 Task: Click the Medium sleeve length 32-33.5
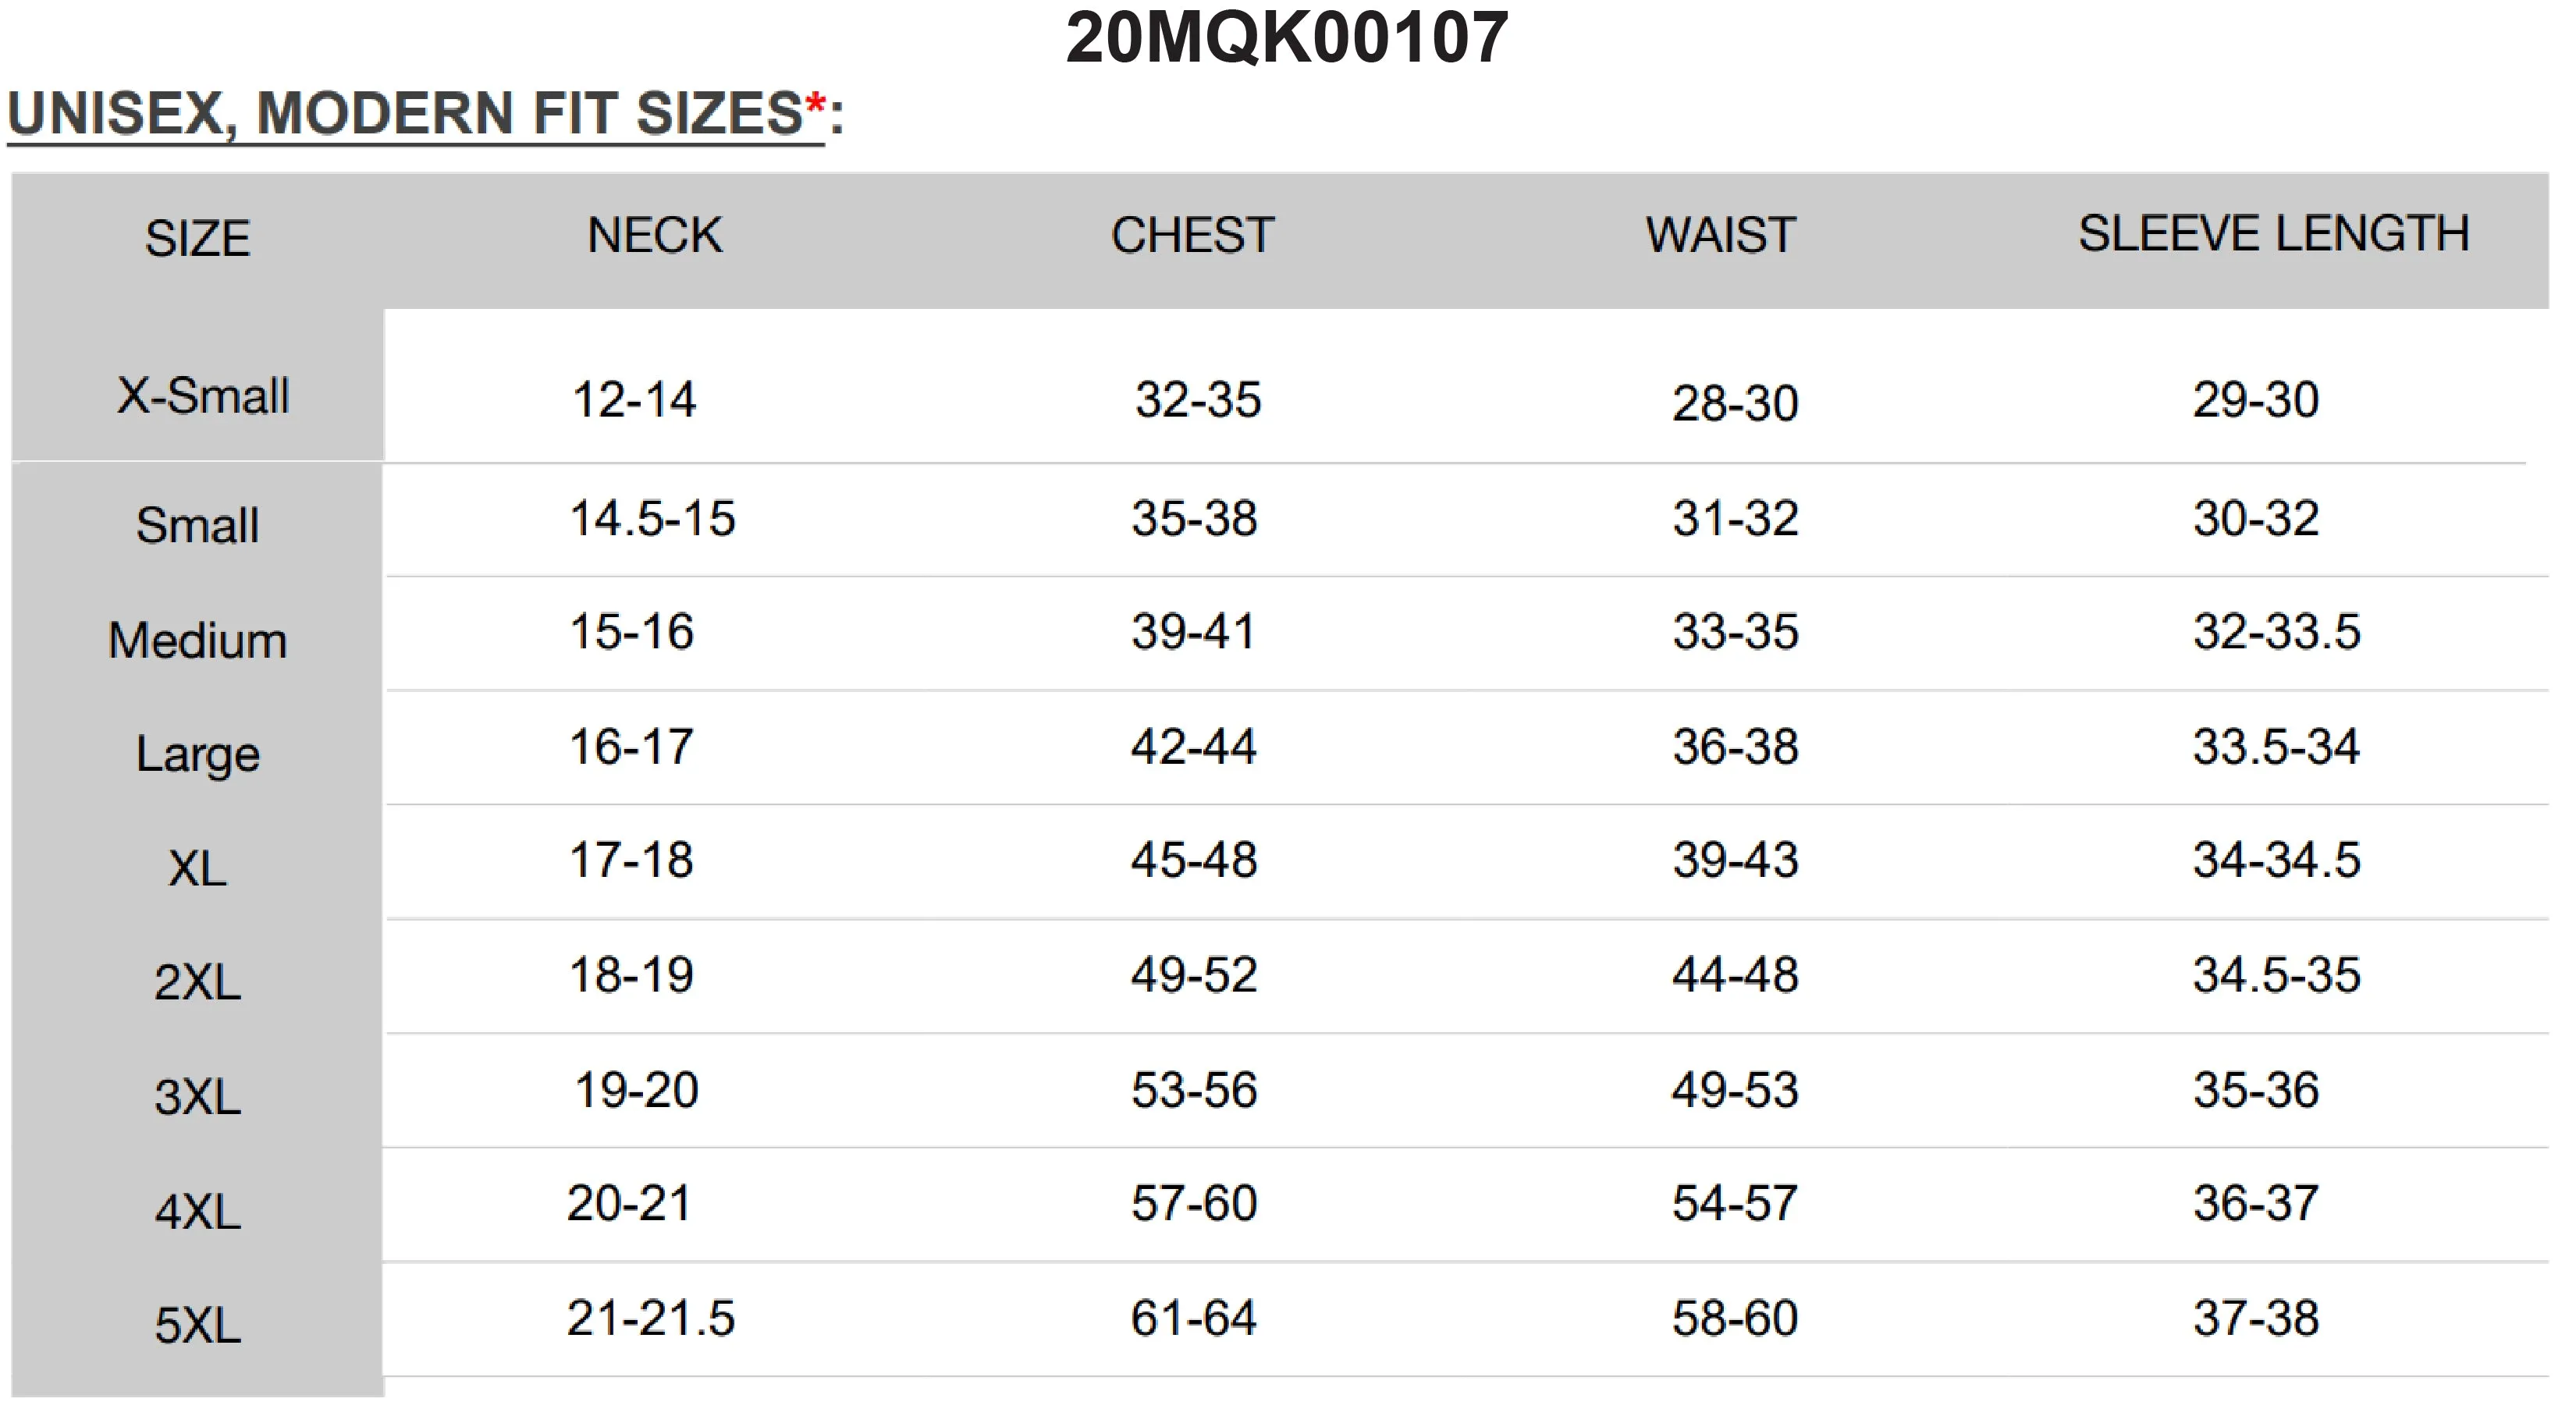pyautogui.click(x=2277, y=632)
